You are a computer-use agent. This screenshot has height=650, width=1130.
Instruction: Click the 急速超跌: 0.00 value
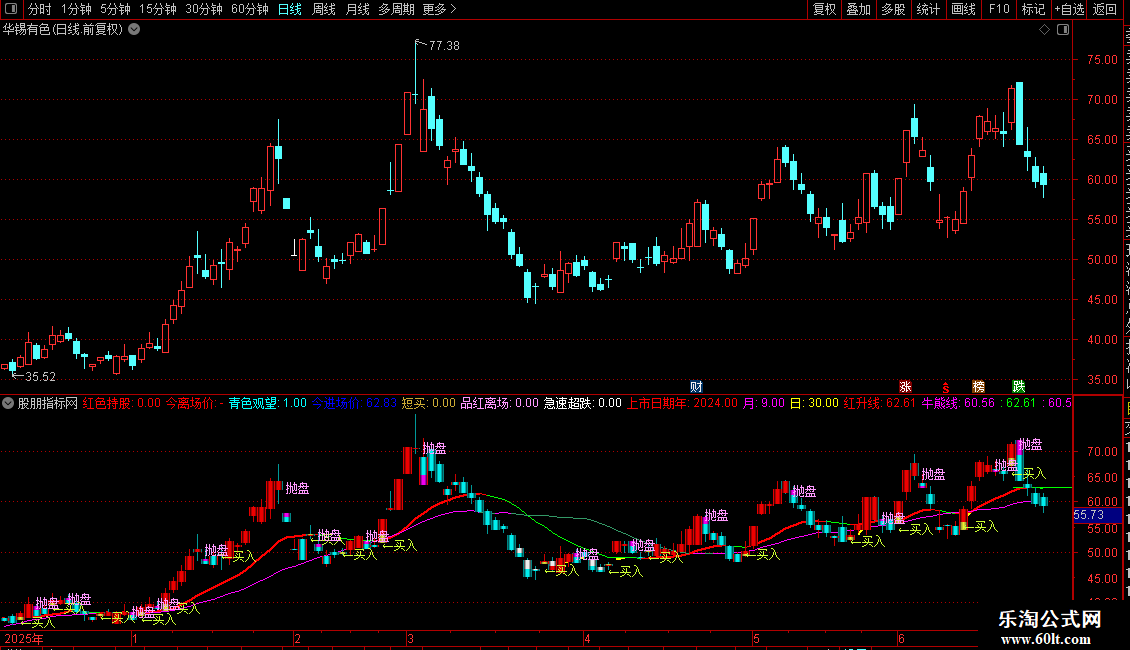pos(582,403)
